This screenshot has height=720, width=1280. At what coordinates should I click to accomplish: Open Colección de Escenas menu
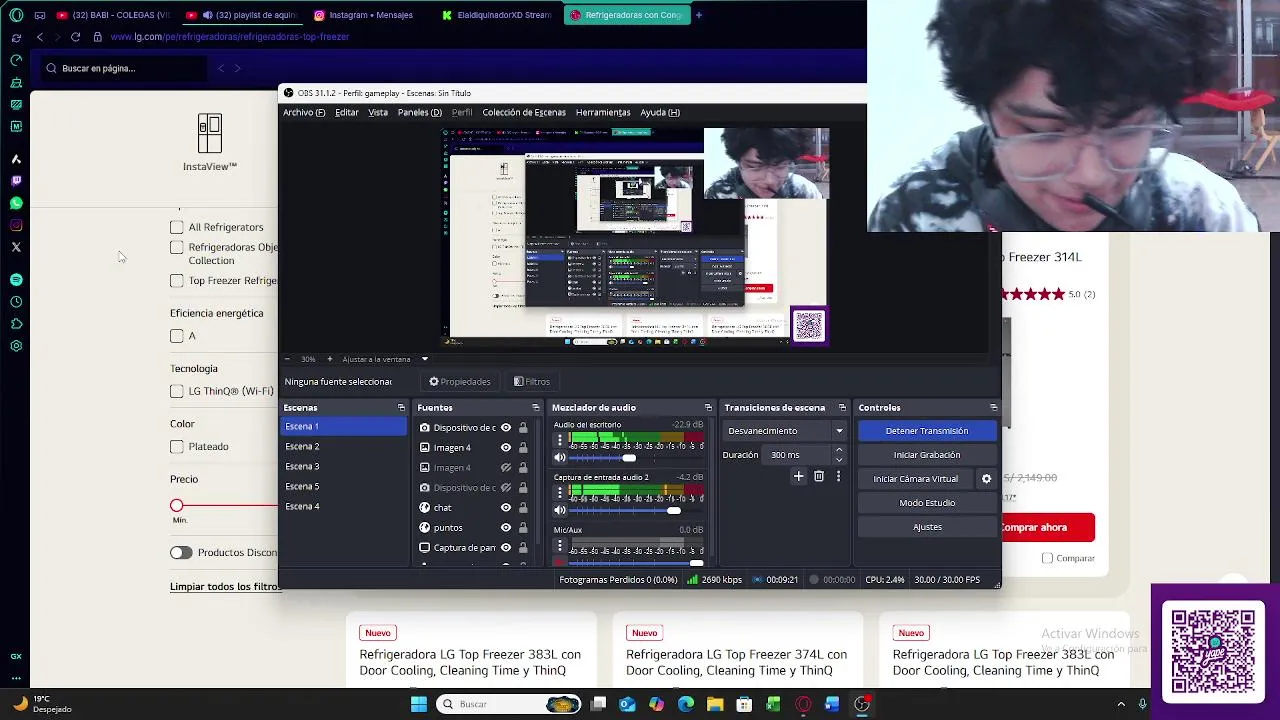coord(524,112)
